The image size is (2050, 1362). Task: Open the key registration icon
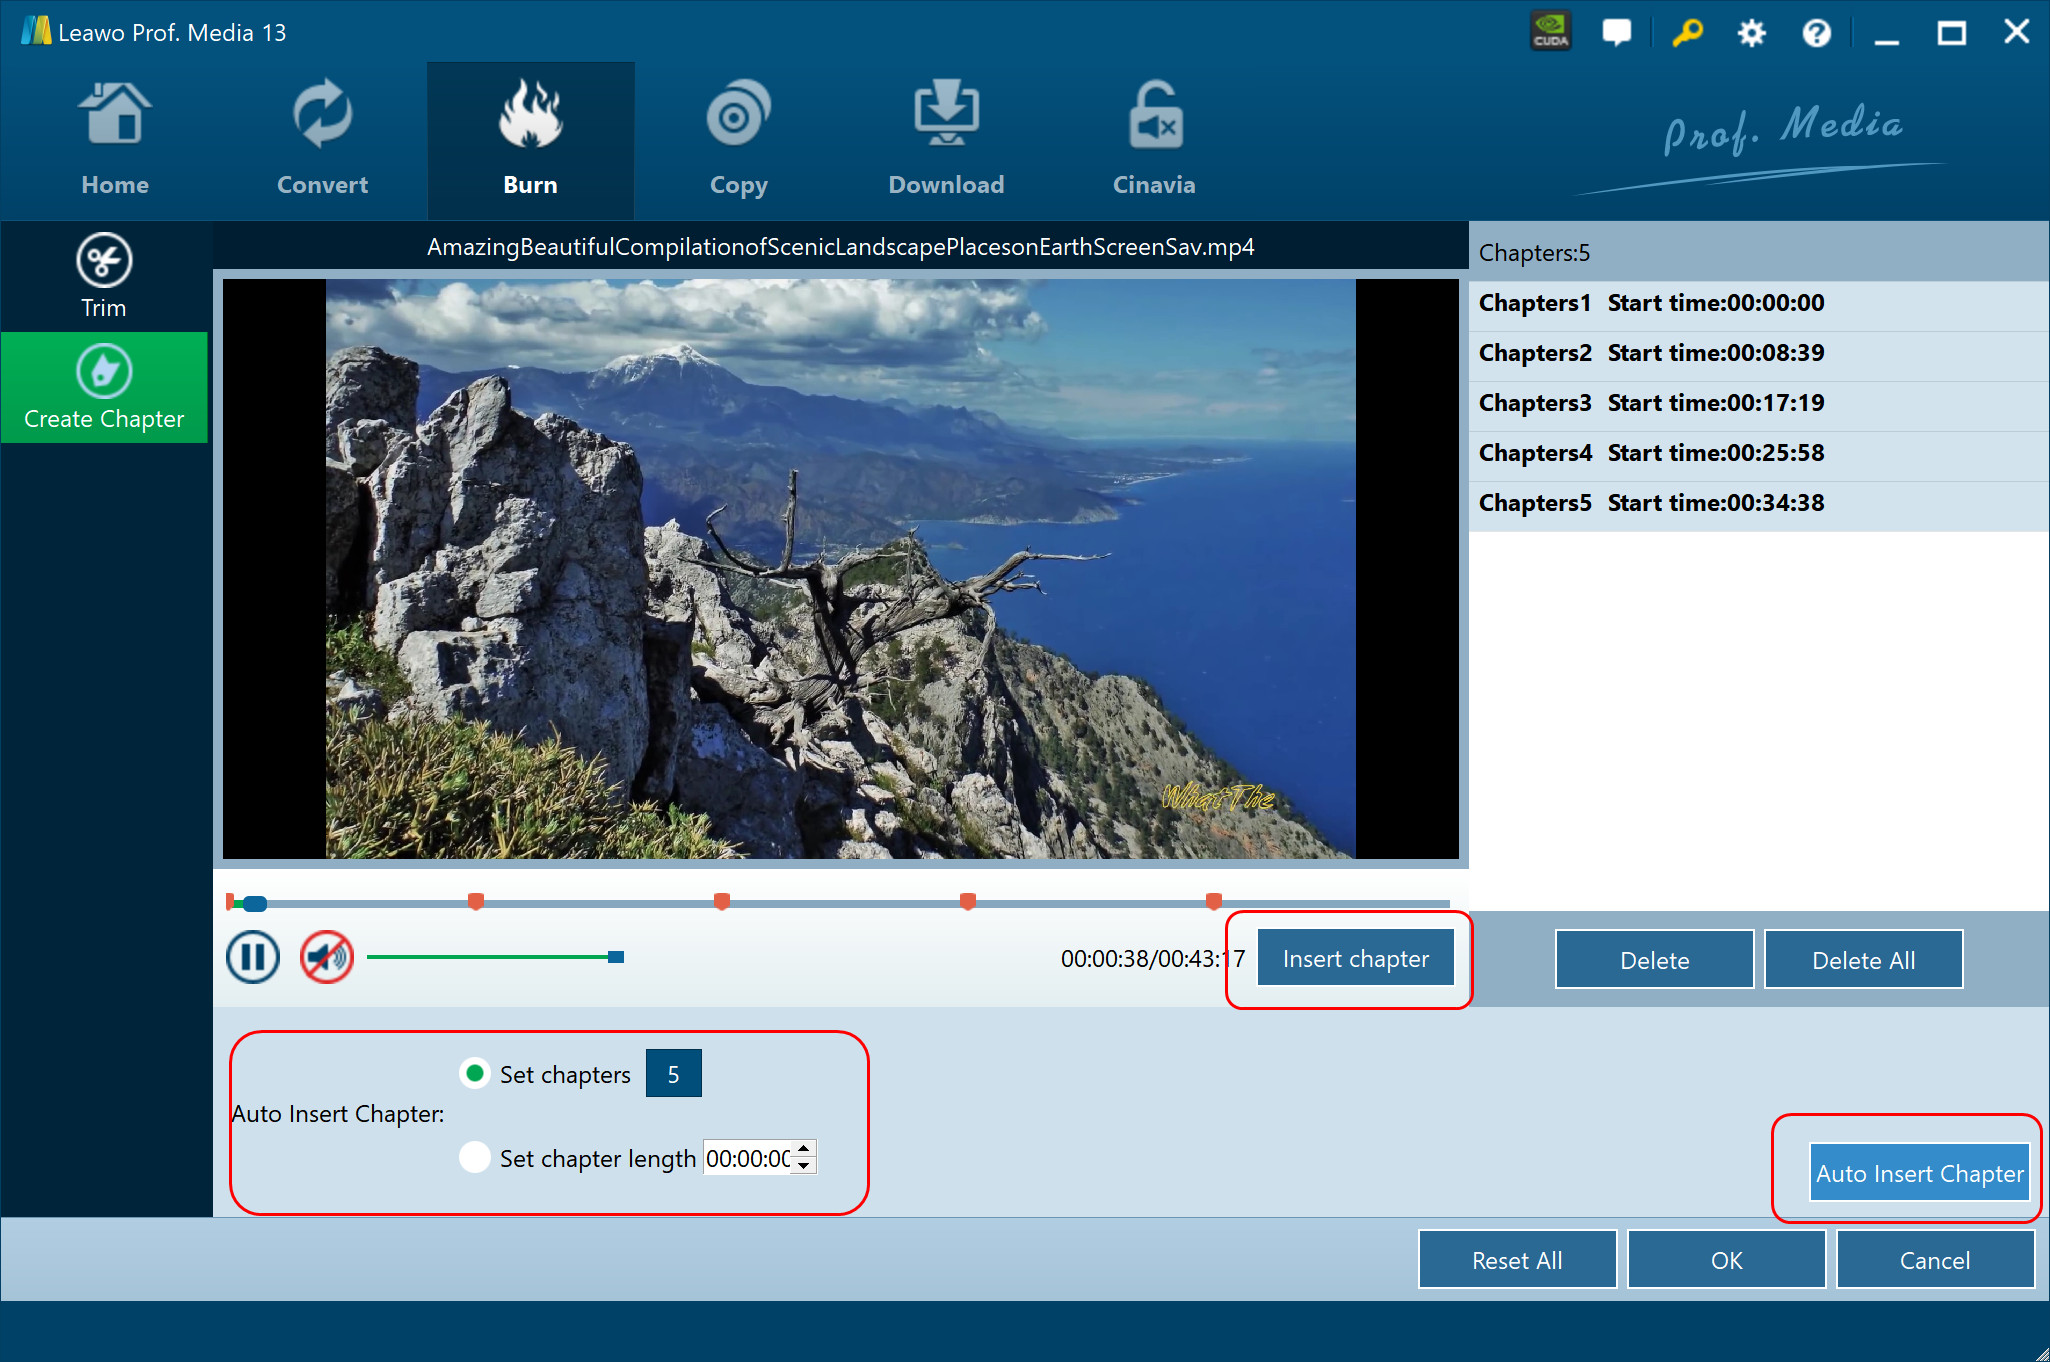click(1687, 32)
